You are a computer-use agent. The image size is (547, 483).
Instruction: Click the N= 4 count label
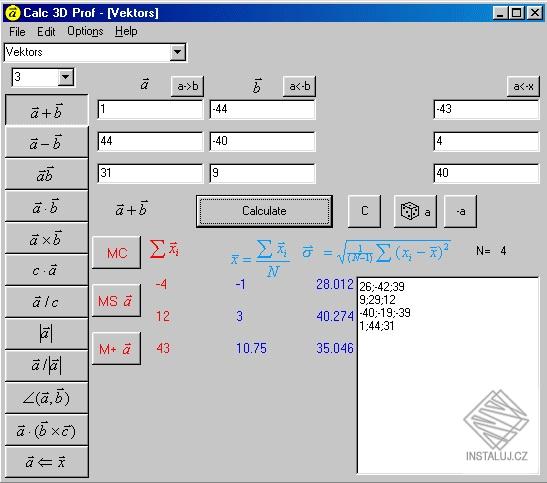click(x=491, y=250)
